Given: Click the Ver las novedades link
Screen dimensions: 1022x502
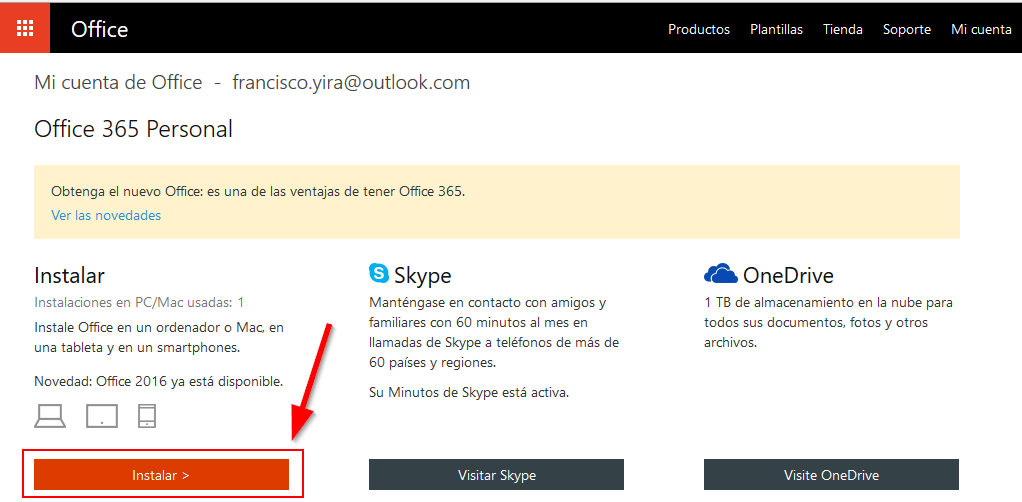Looking at the screenshot, I should (x=106, y=215).
